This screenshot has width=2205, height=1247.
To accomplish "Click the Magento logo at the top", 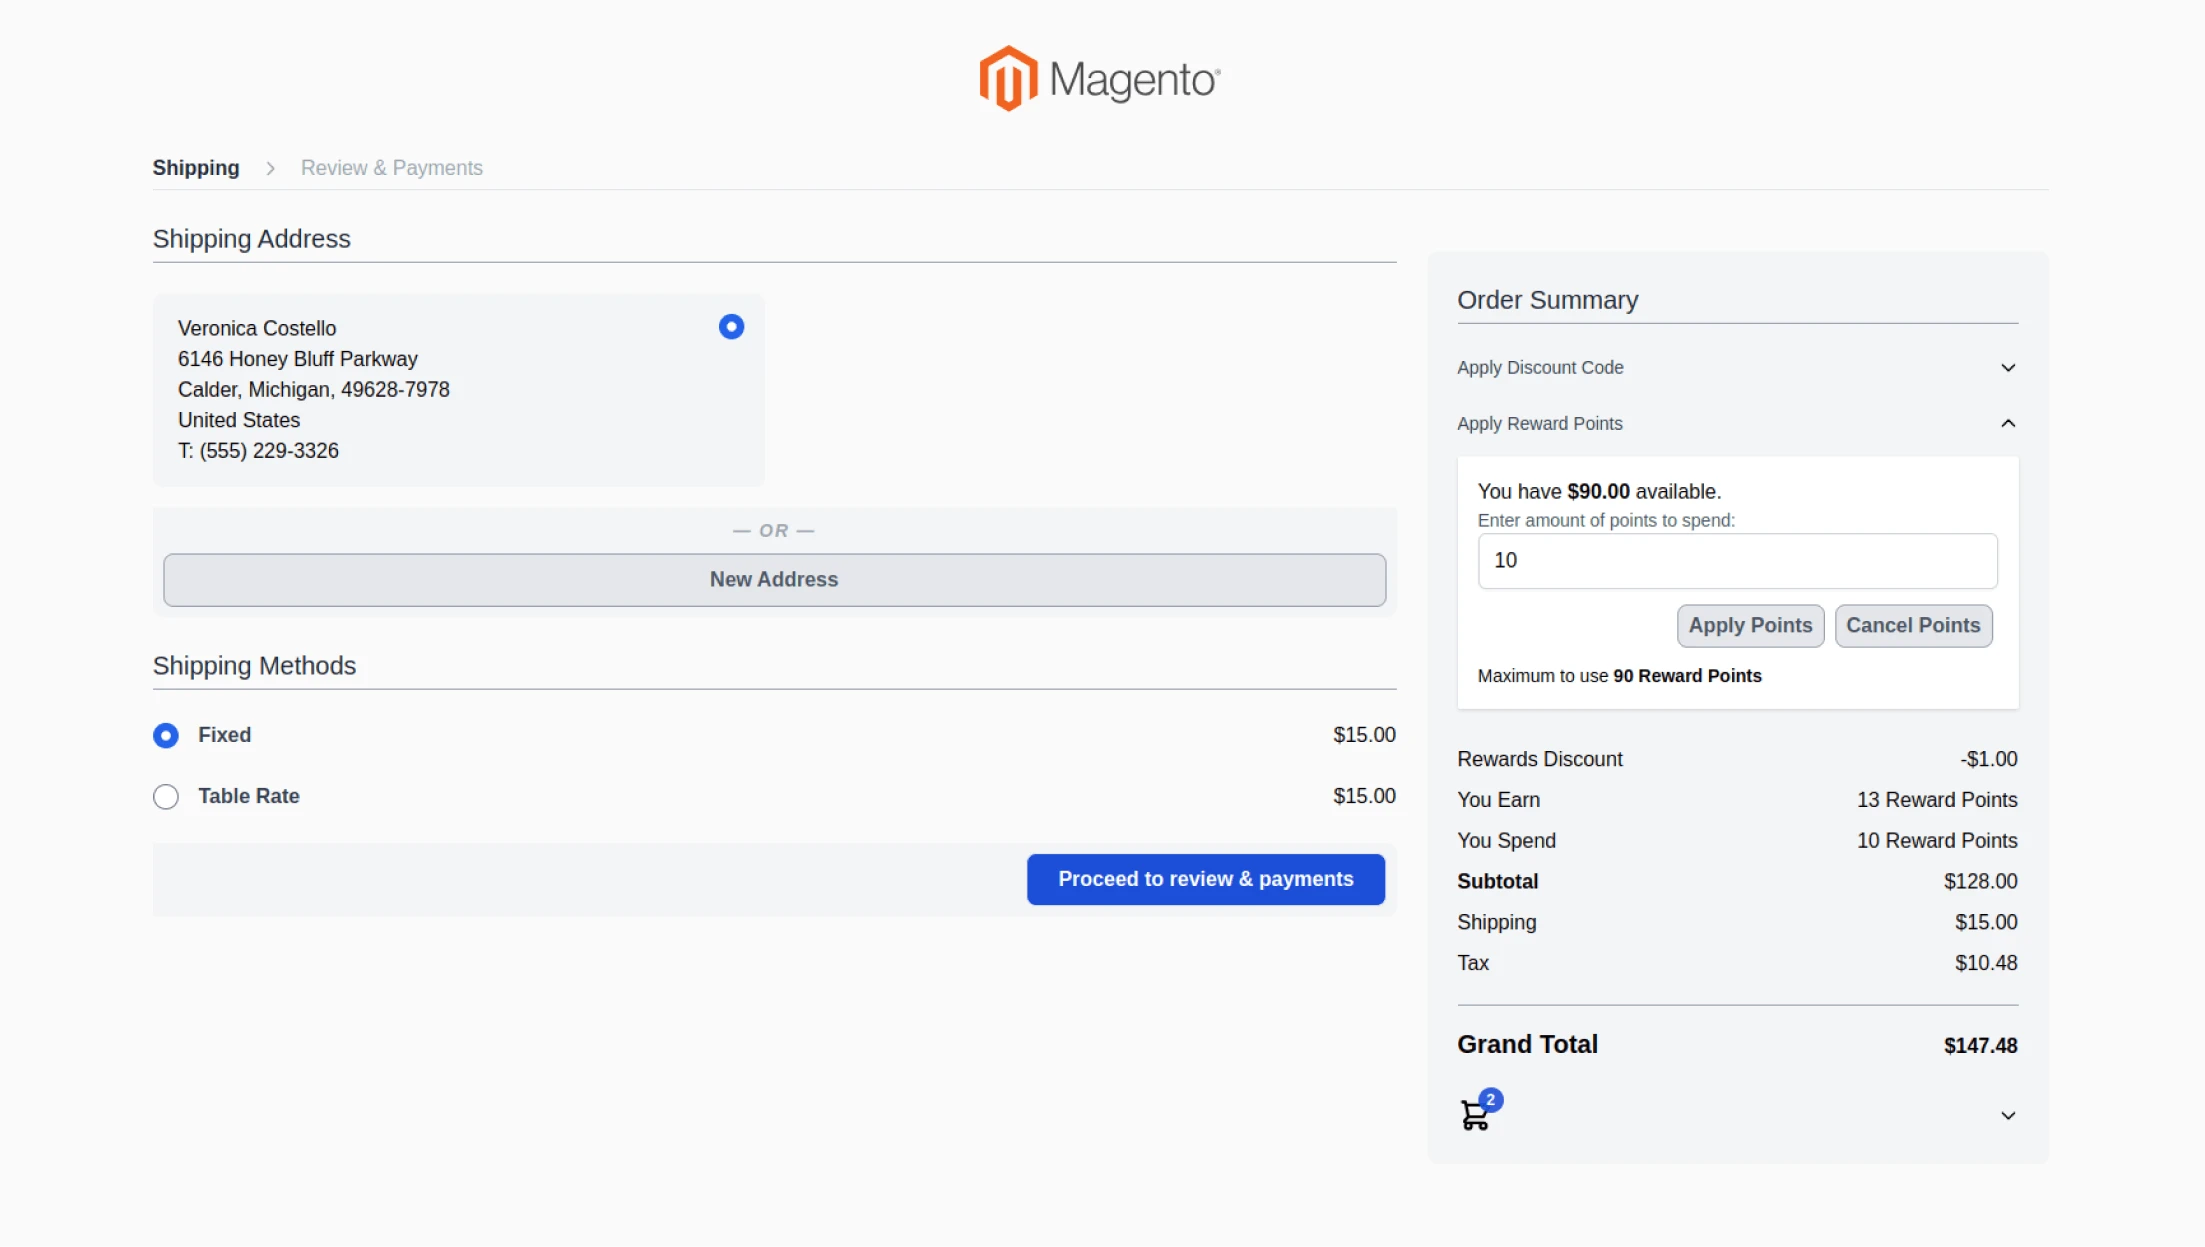I will click(x=1101, y=77).
